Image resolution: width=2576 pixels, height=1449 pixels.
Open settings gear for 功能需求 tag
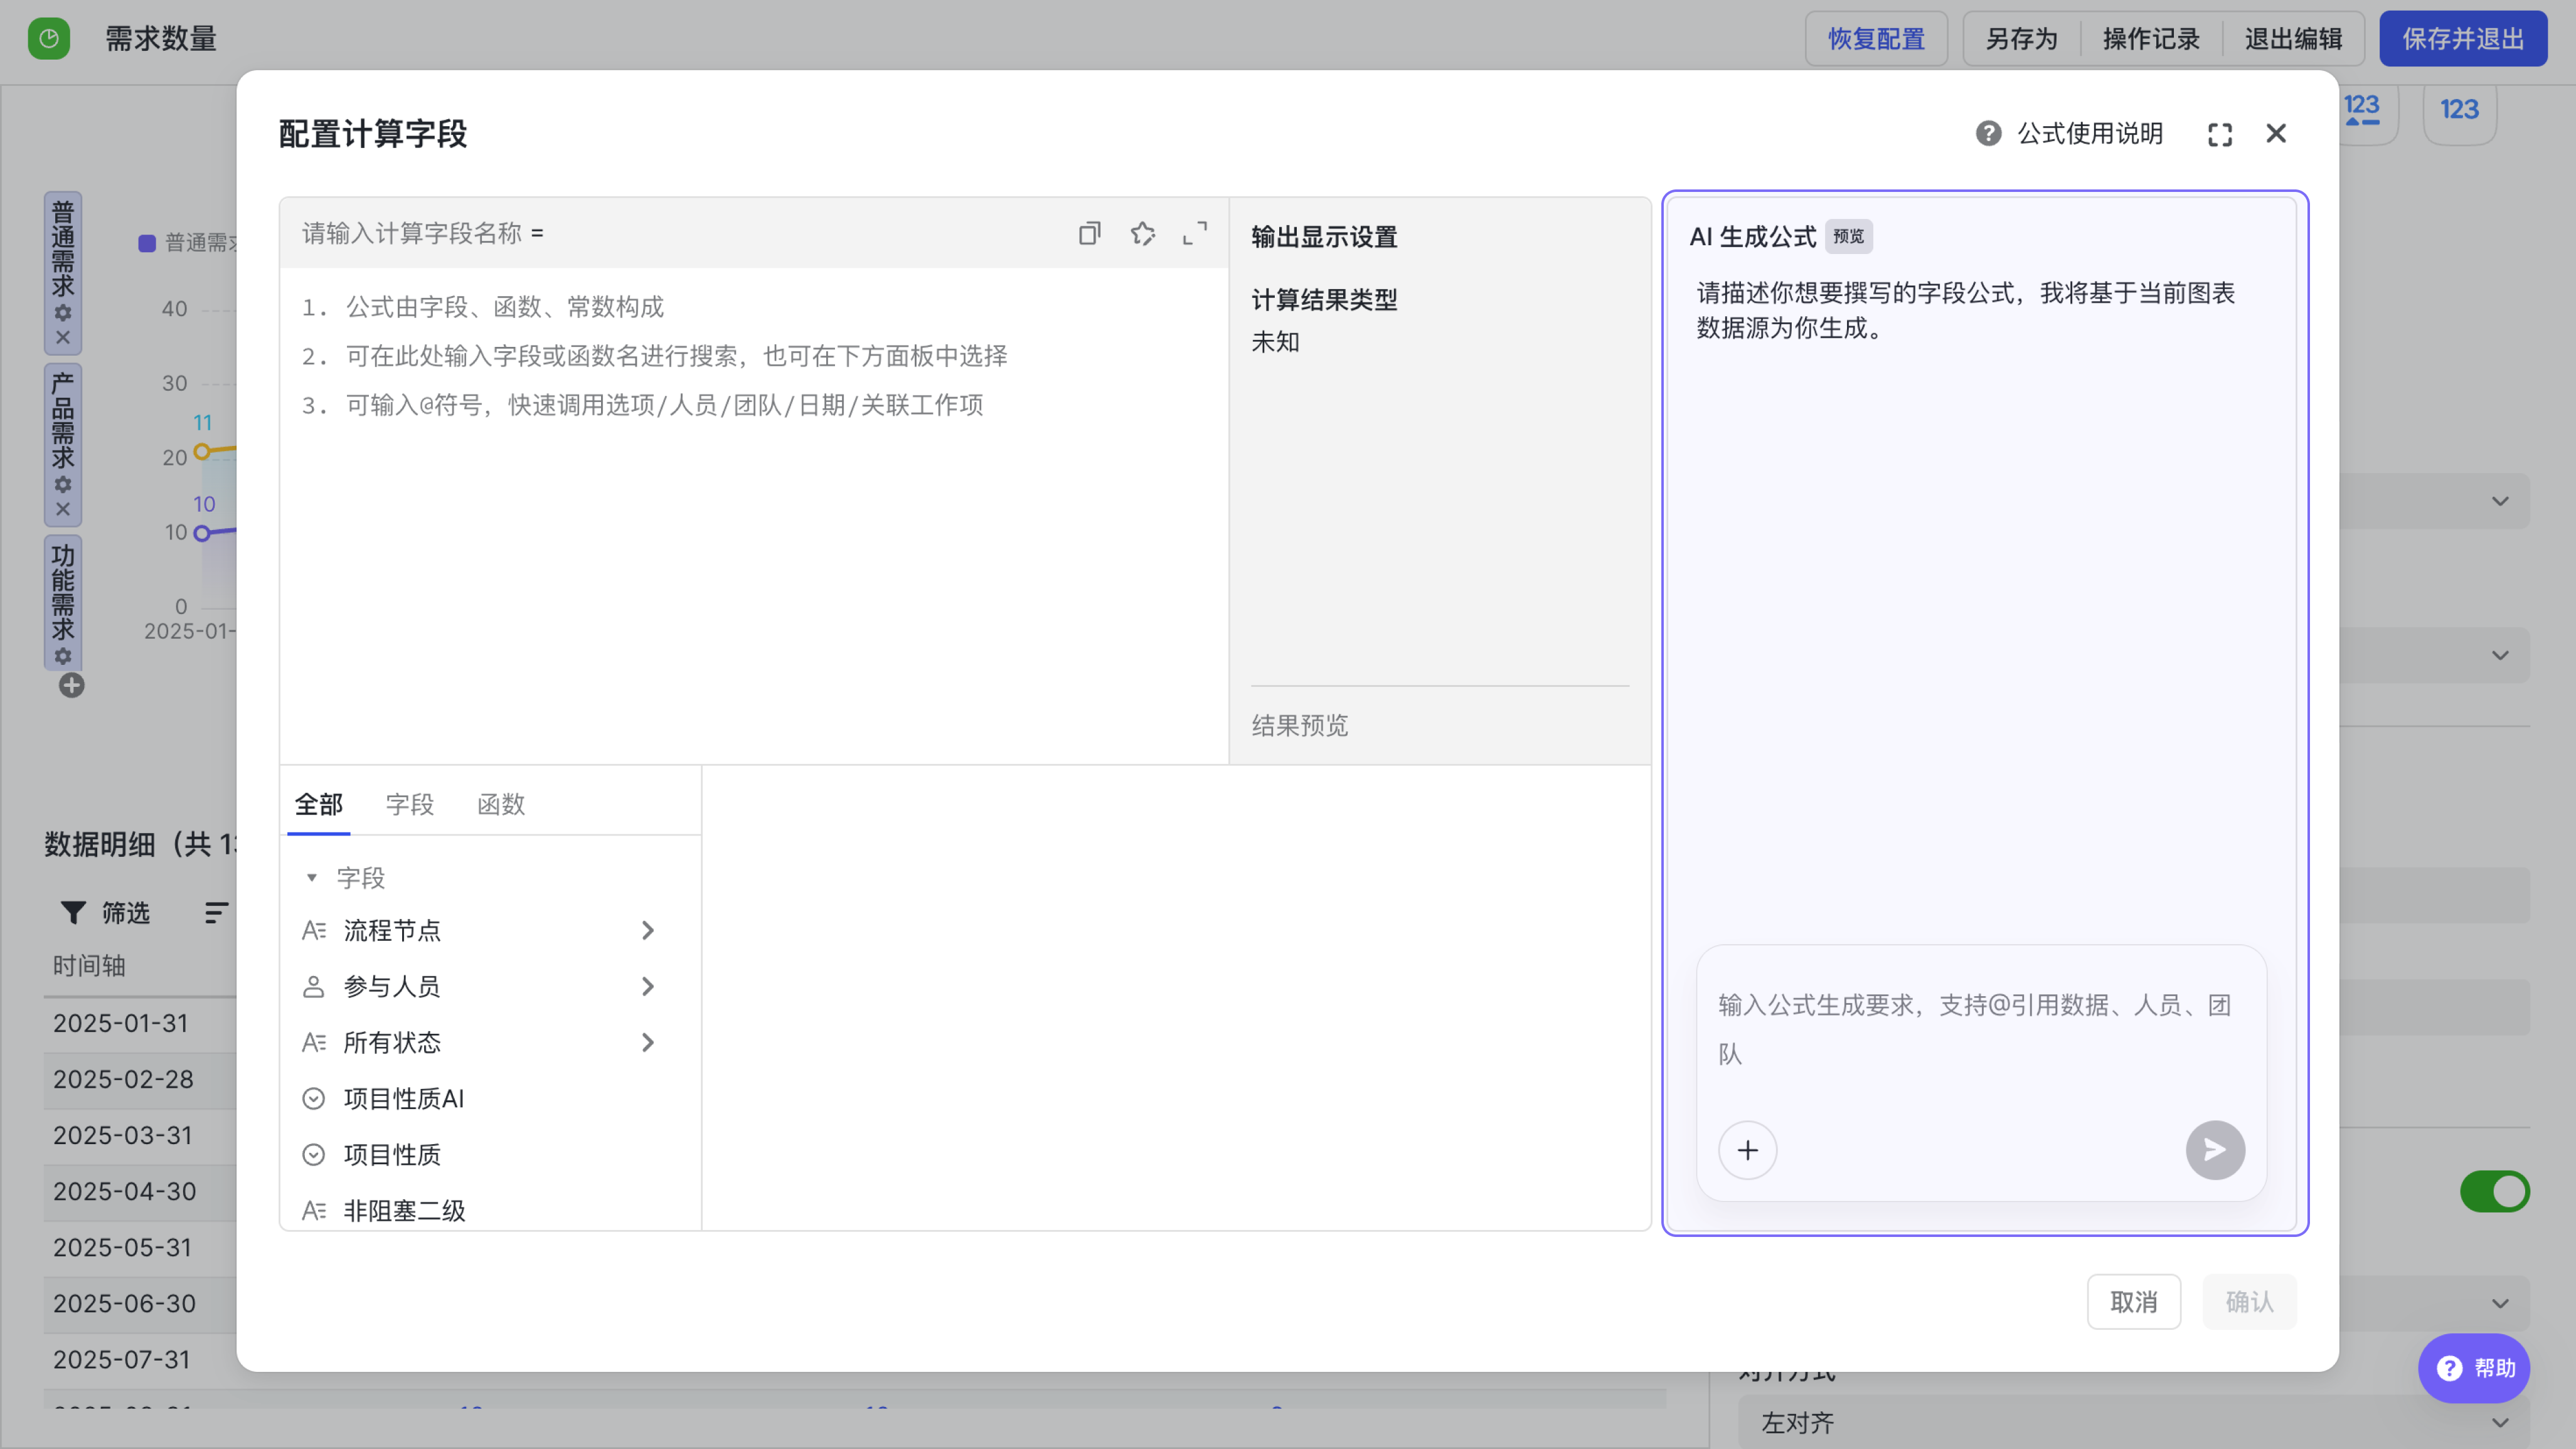coord(63,657)
